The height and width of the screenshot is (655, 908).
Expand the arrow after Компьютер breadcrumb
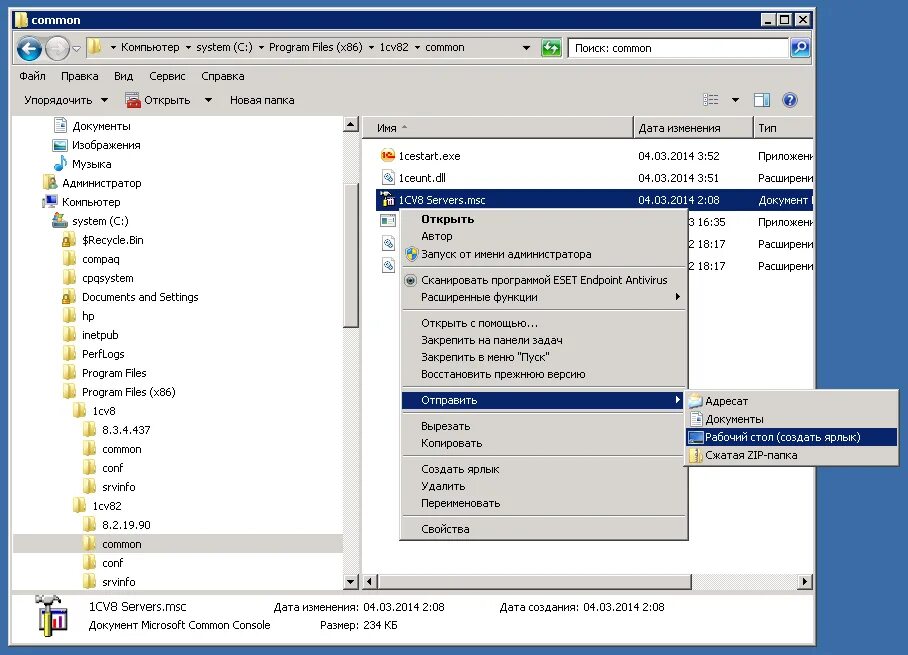(188, 47)
